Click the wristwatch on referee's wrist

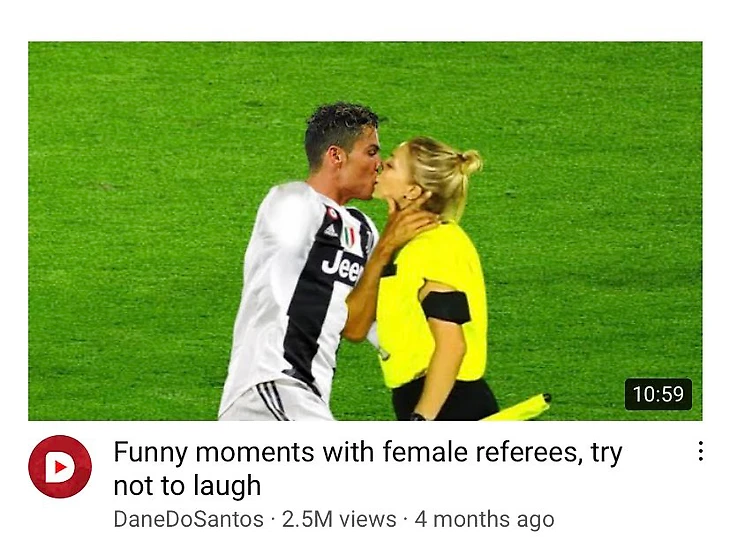pos(418,416)
